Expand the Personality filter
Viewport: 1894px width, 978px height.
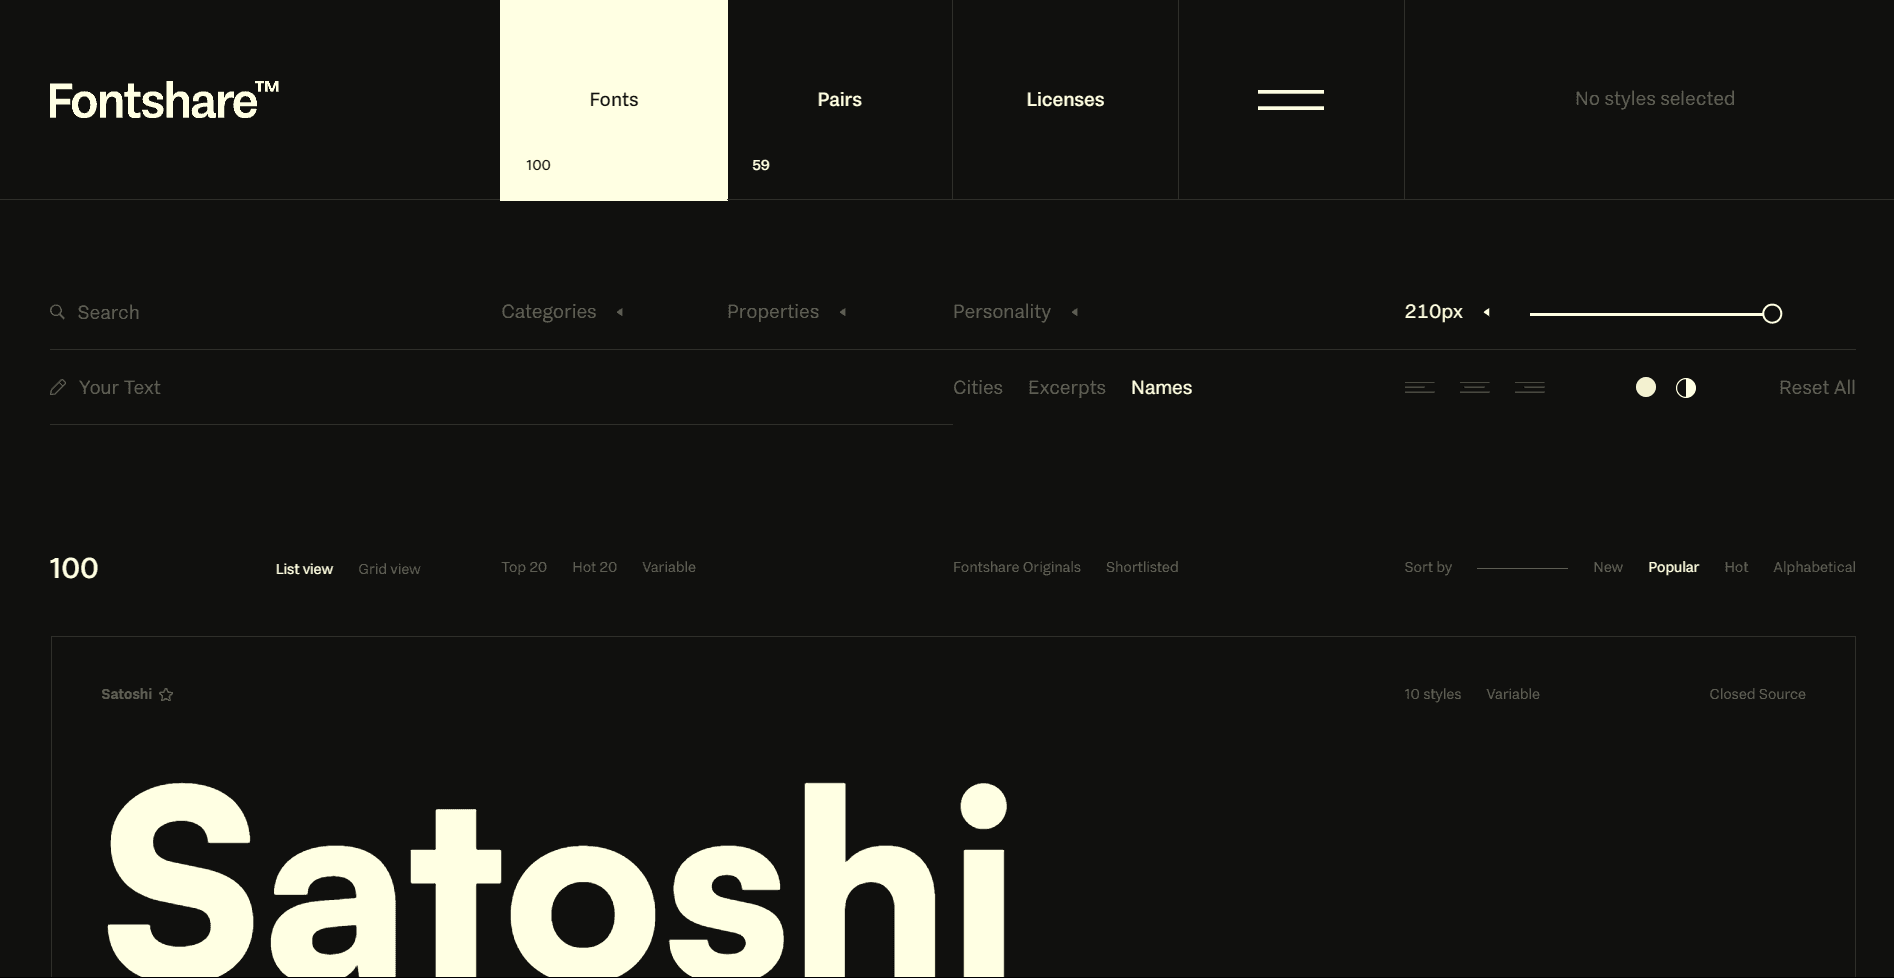(x=1001, y=312)
